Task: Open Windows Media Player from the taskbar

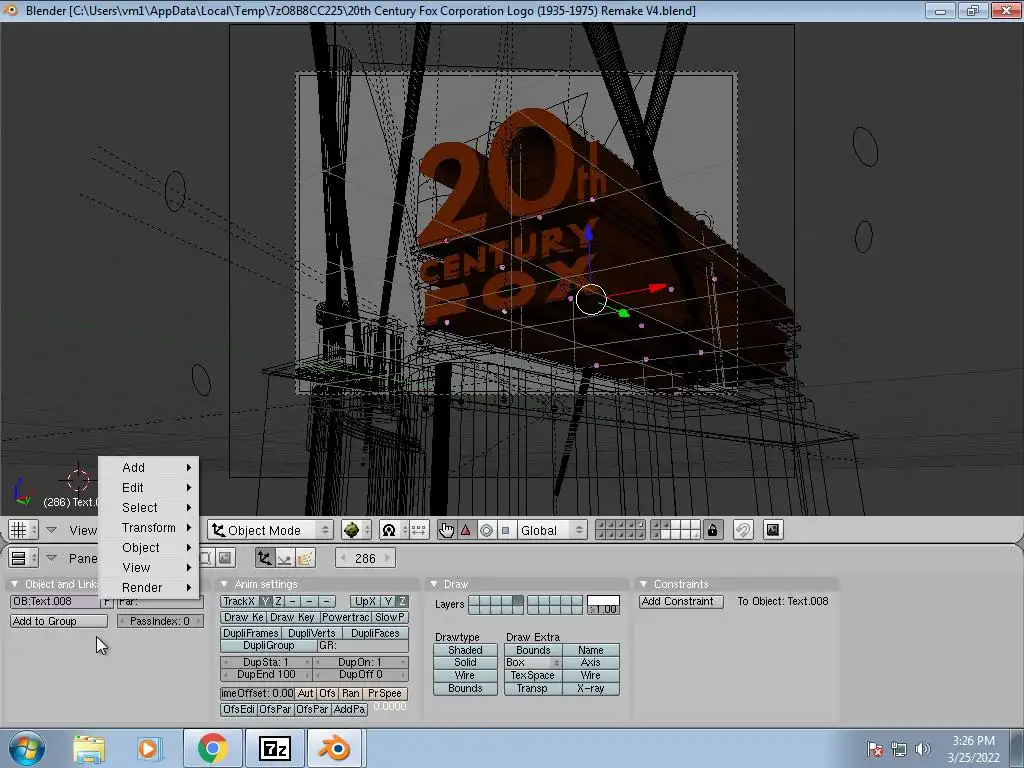Action: 149,748
